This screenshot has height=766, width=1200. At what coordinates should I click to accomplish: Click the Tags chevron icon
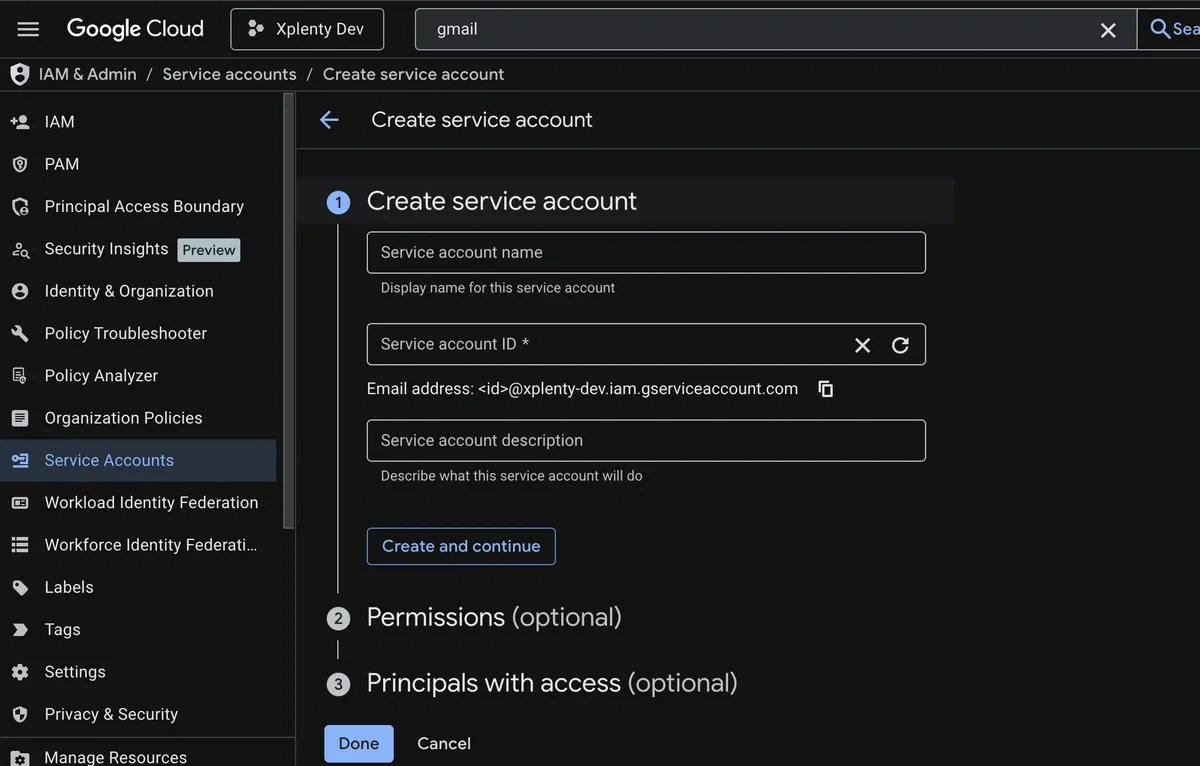click(20, 630)
